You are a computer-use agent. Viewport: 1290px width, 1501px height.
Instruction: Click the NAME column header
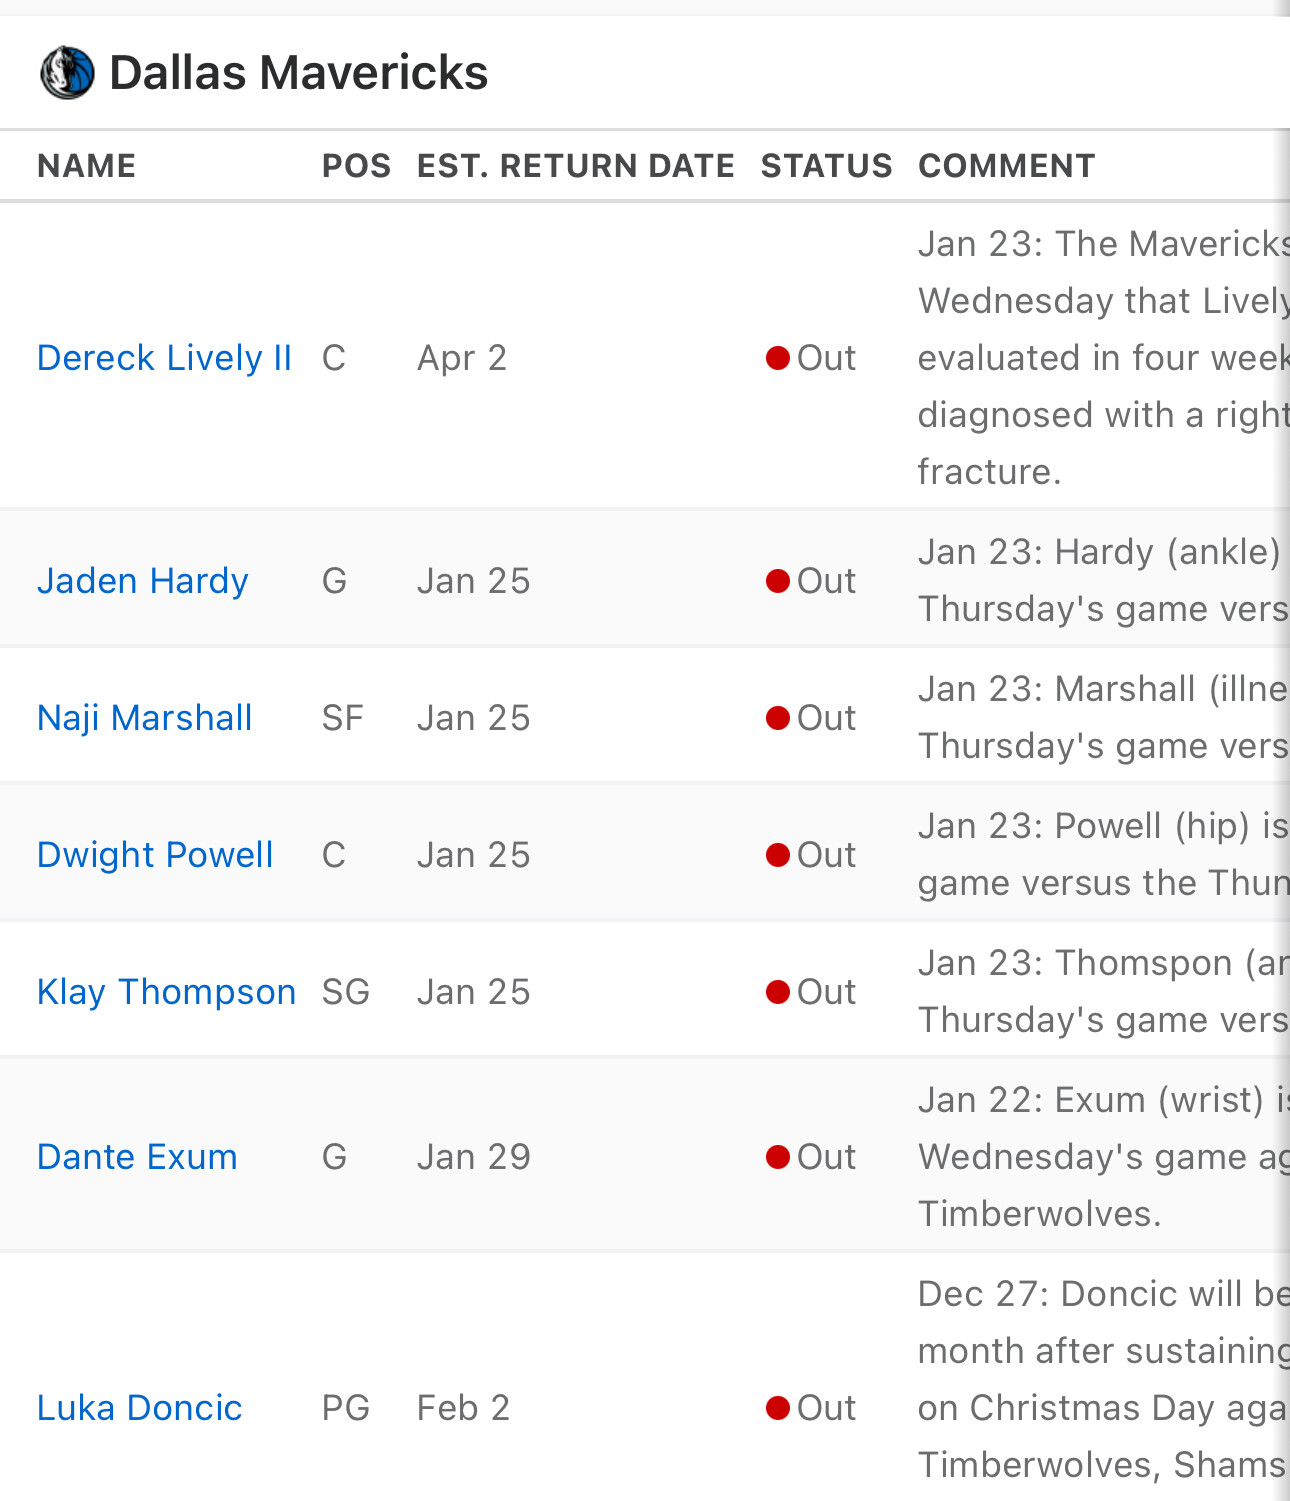[87, 166]
